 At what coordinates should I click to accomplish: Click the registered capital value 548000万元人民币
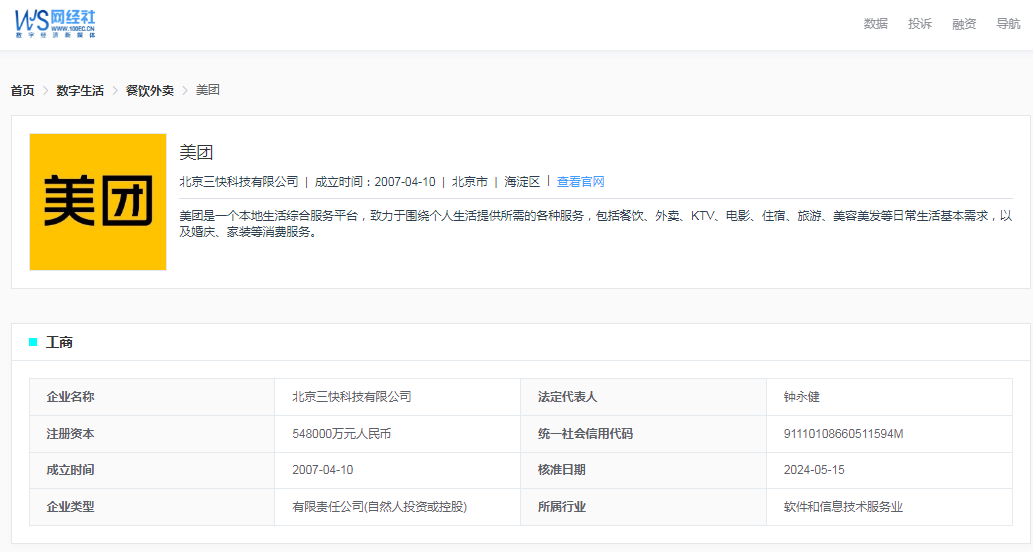click(x=341, y=434)
